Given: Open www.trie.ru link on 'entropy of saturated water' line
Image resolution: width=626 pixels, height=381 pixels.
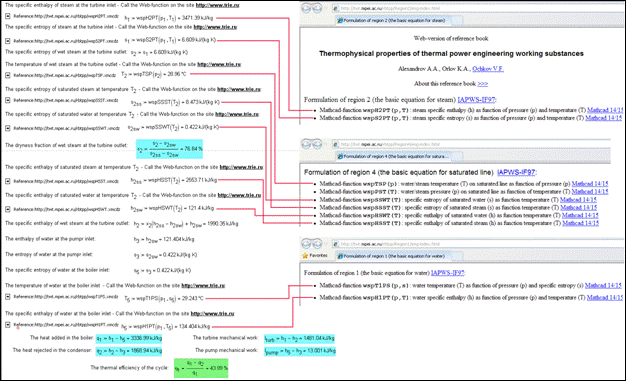Looking at the screenshot, I should coord(237,114).
